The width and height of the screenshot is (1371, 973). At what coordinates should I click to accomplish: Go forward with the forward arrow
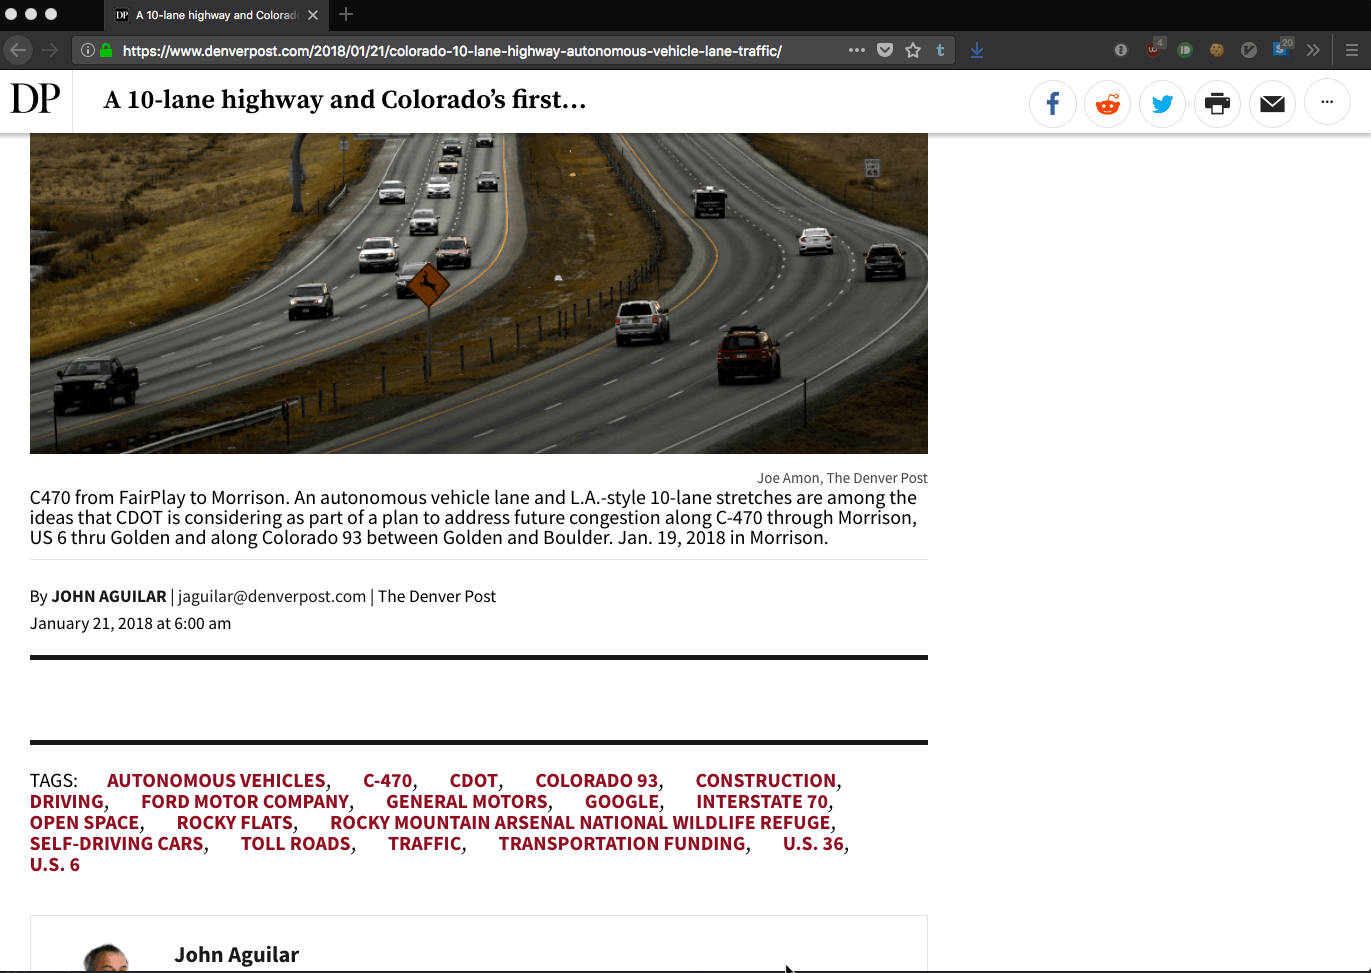coord(50,50)
